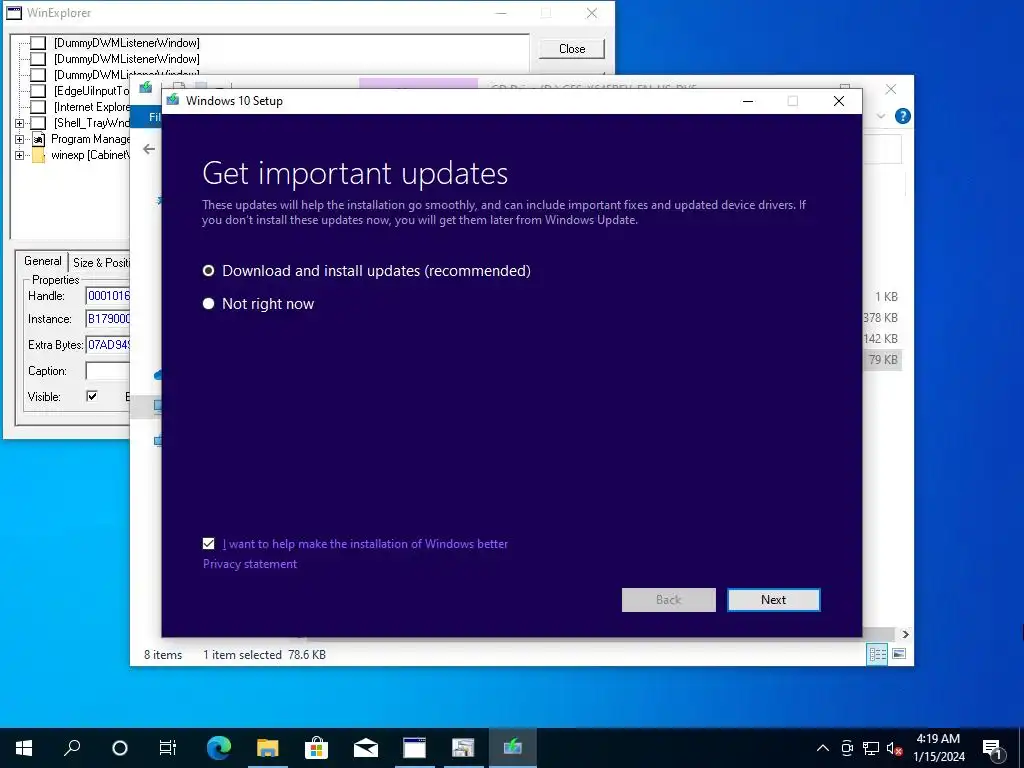
Task: Open Cortana from the taskbar
Action: (120, 748)
